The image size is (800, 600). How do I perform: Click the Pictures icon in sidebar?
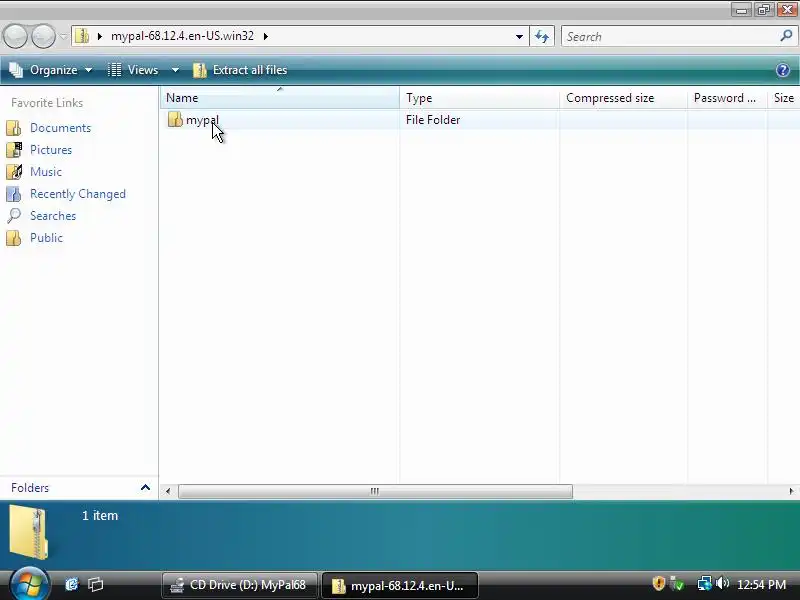click(14, 149)
